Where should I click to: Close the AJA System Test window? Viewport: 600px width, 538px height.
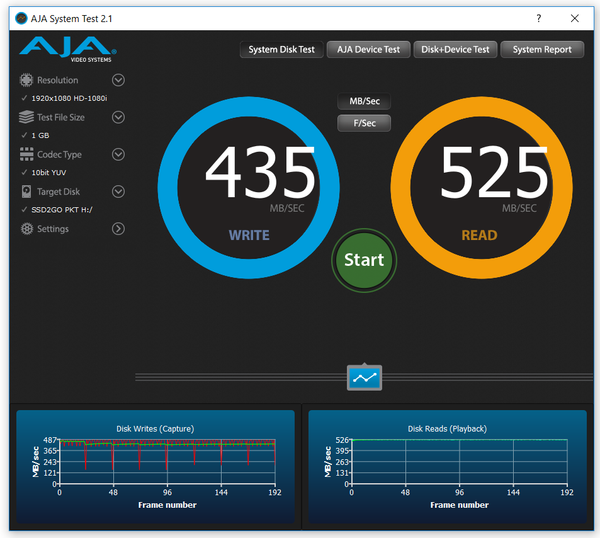[575, 18]
